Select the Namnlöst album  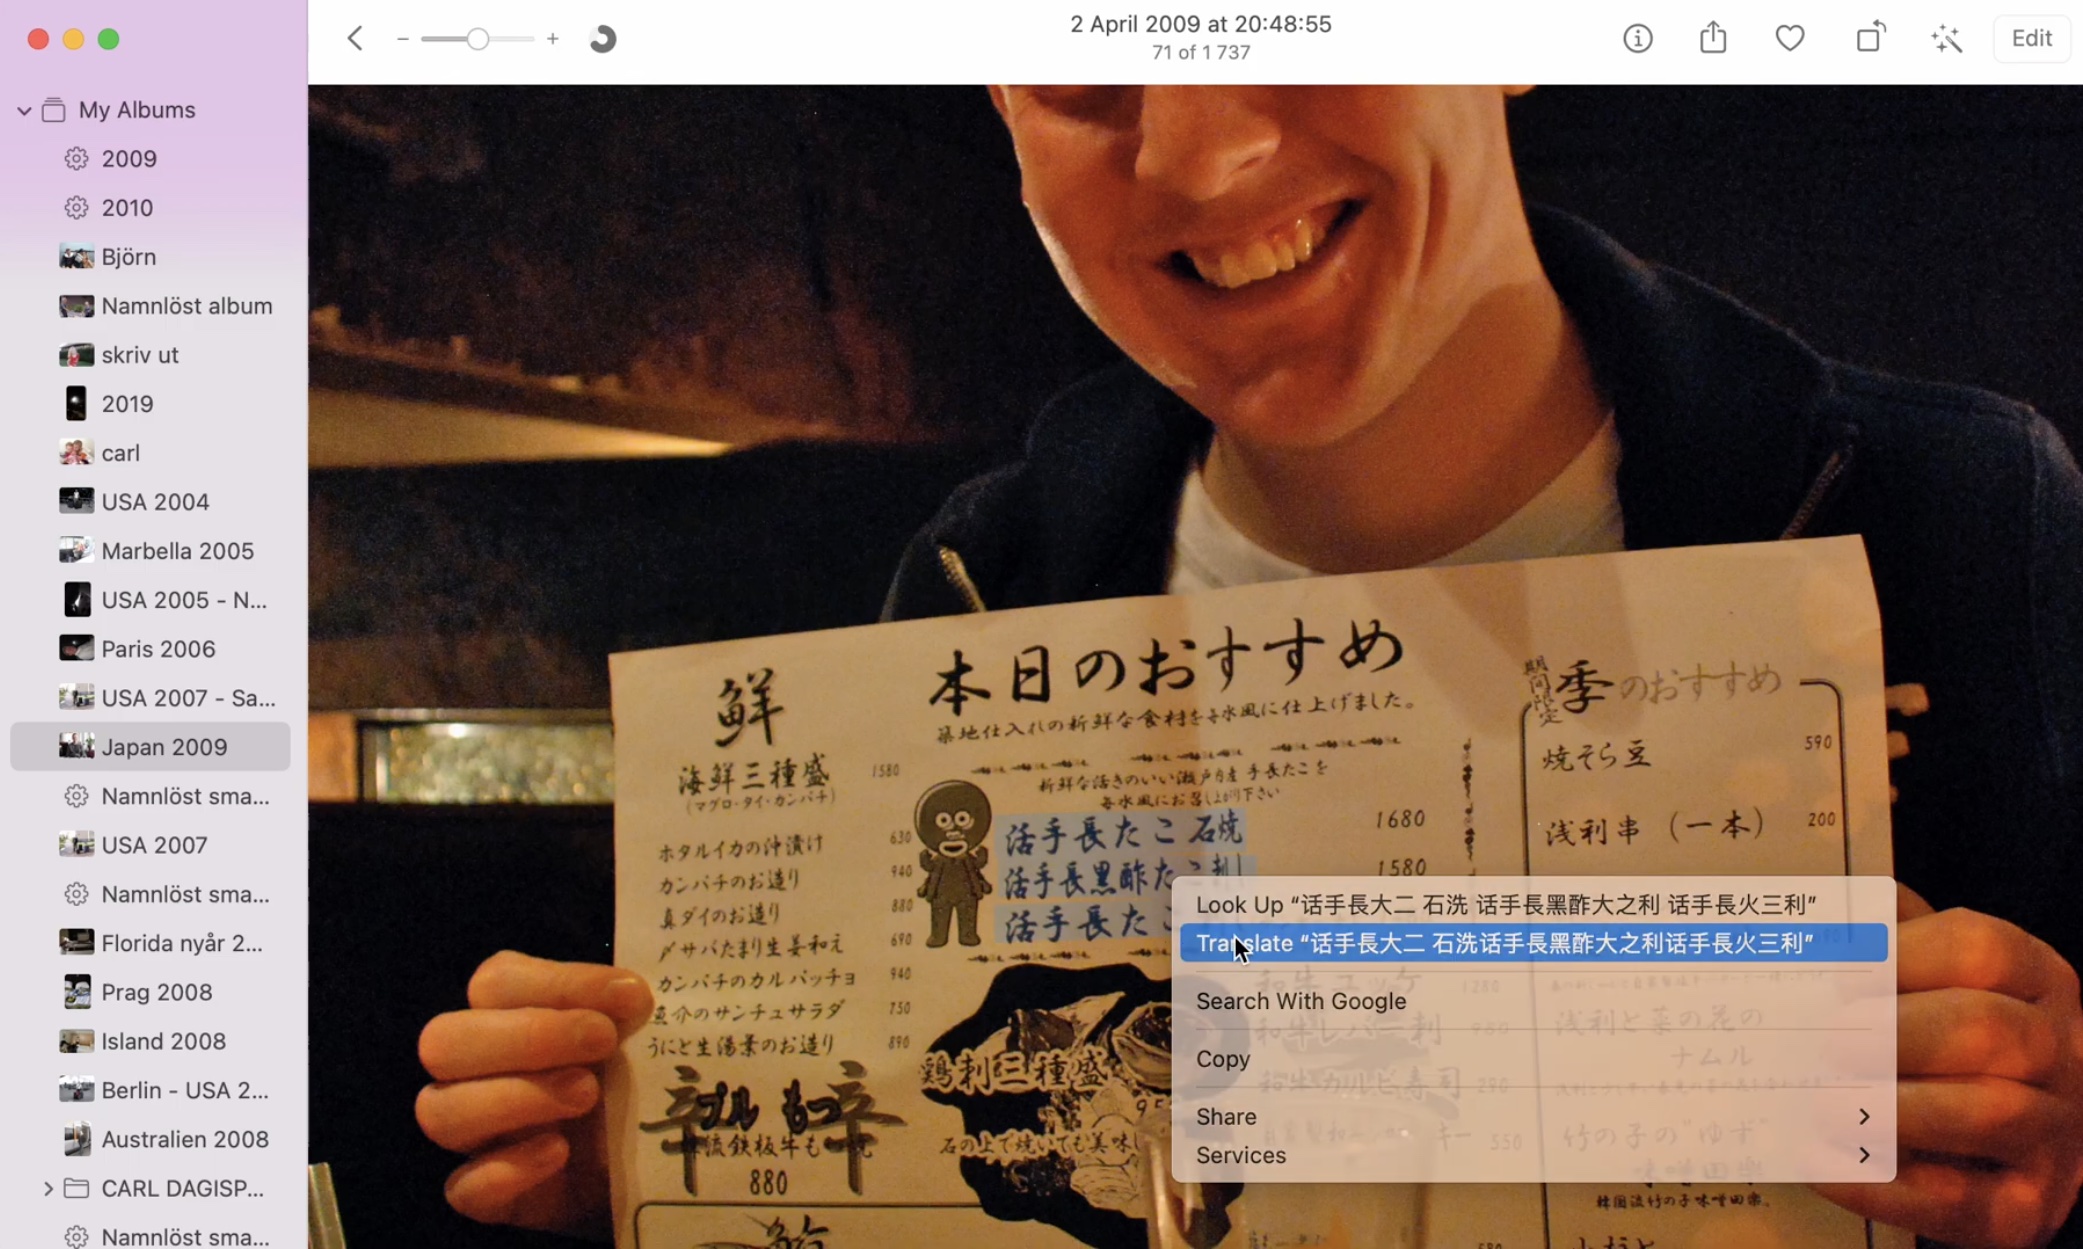tap(150, 306)
